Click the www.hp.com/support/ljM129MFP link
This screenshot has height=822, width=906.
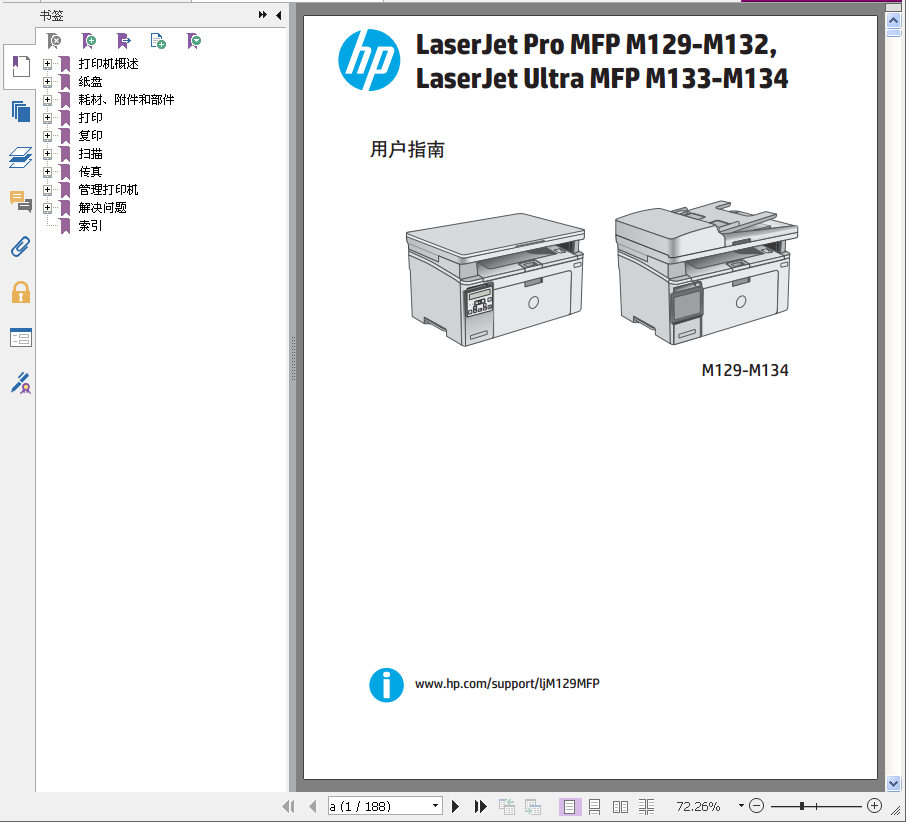pos(507,684)
